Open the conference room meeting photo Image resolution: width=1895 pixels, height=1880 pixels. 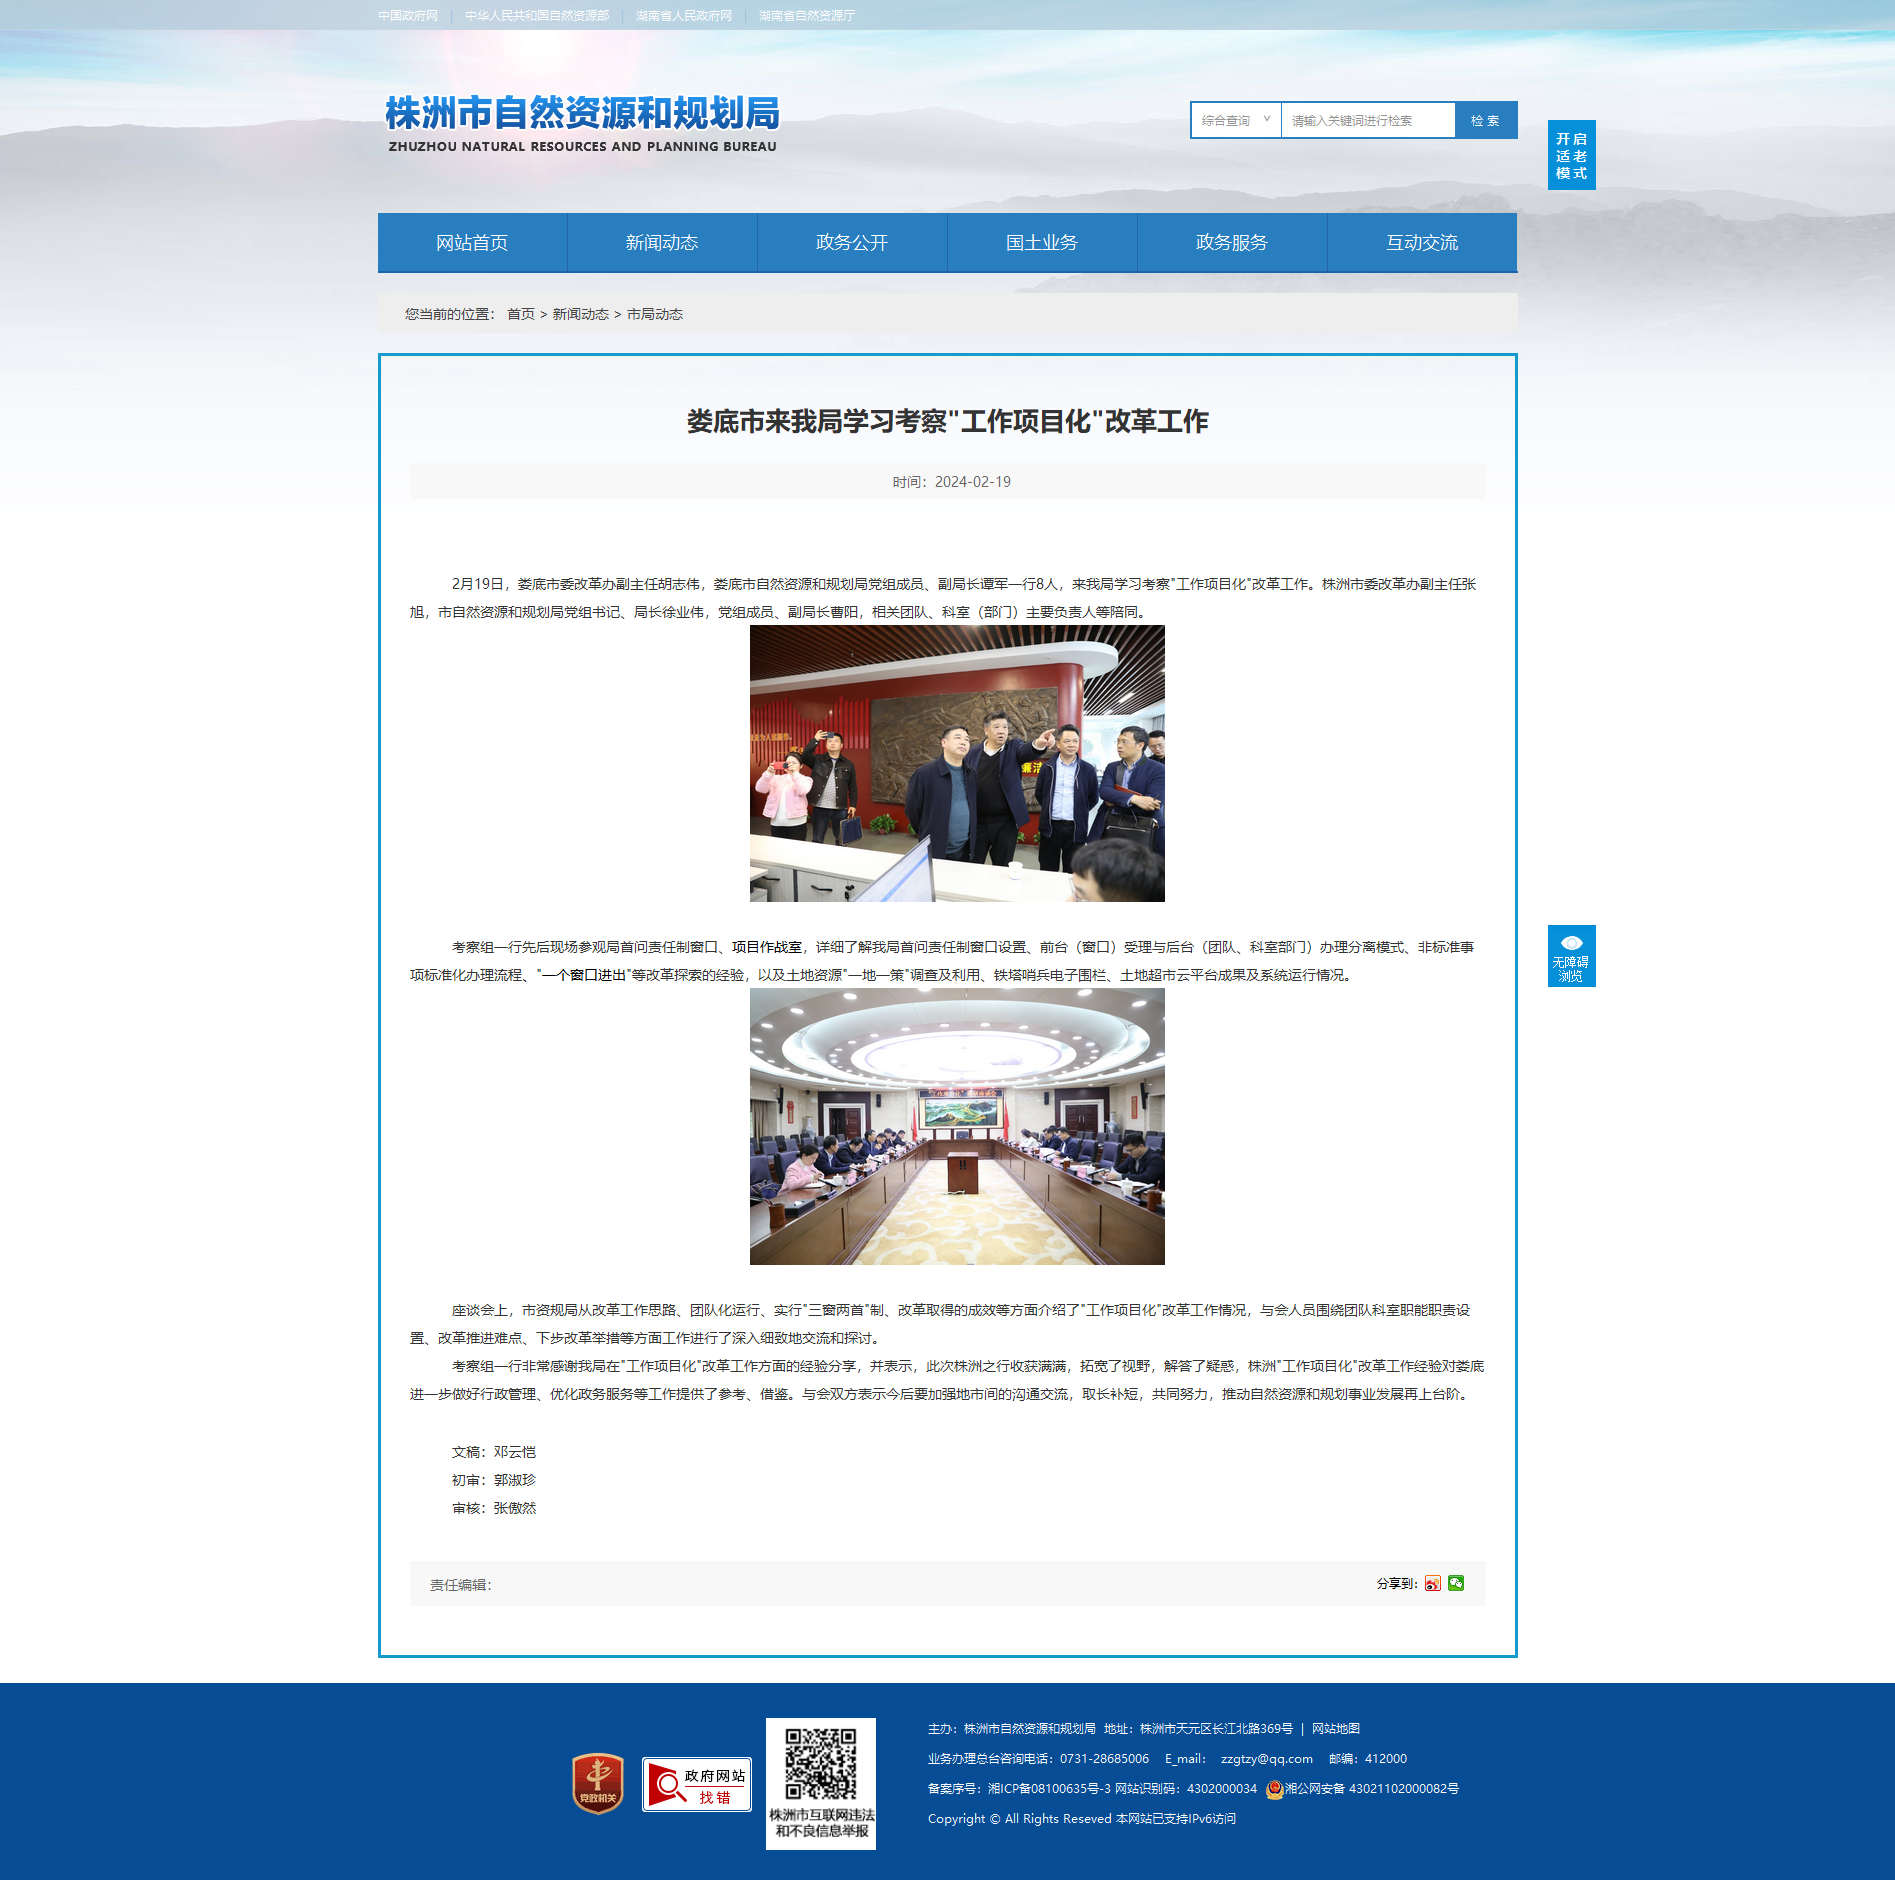(957, 1126)
